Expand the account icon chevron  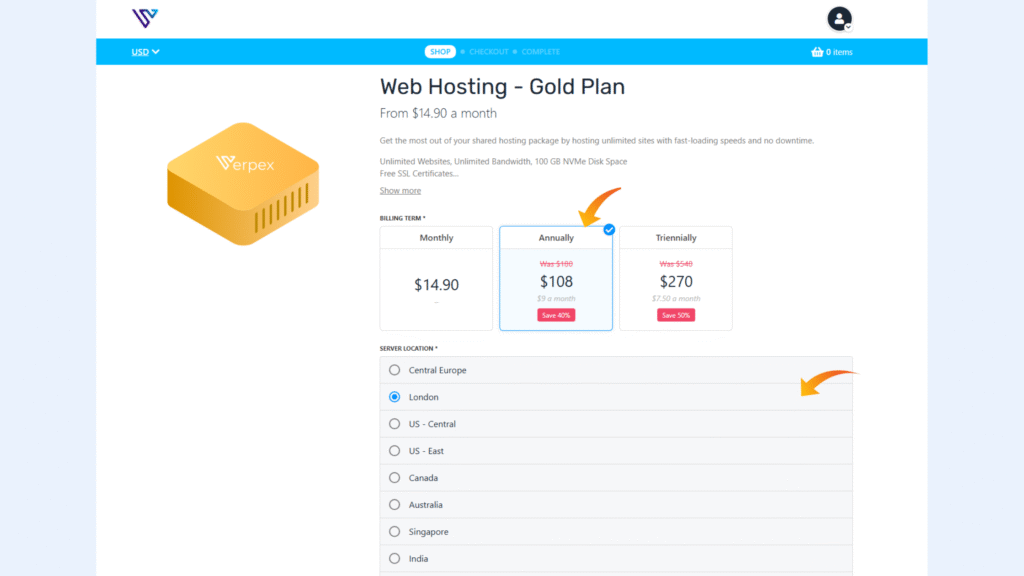(x=849, y=27)
